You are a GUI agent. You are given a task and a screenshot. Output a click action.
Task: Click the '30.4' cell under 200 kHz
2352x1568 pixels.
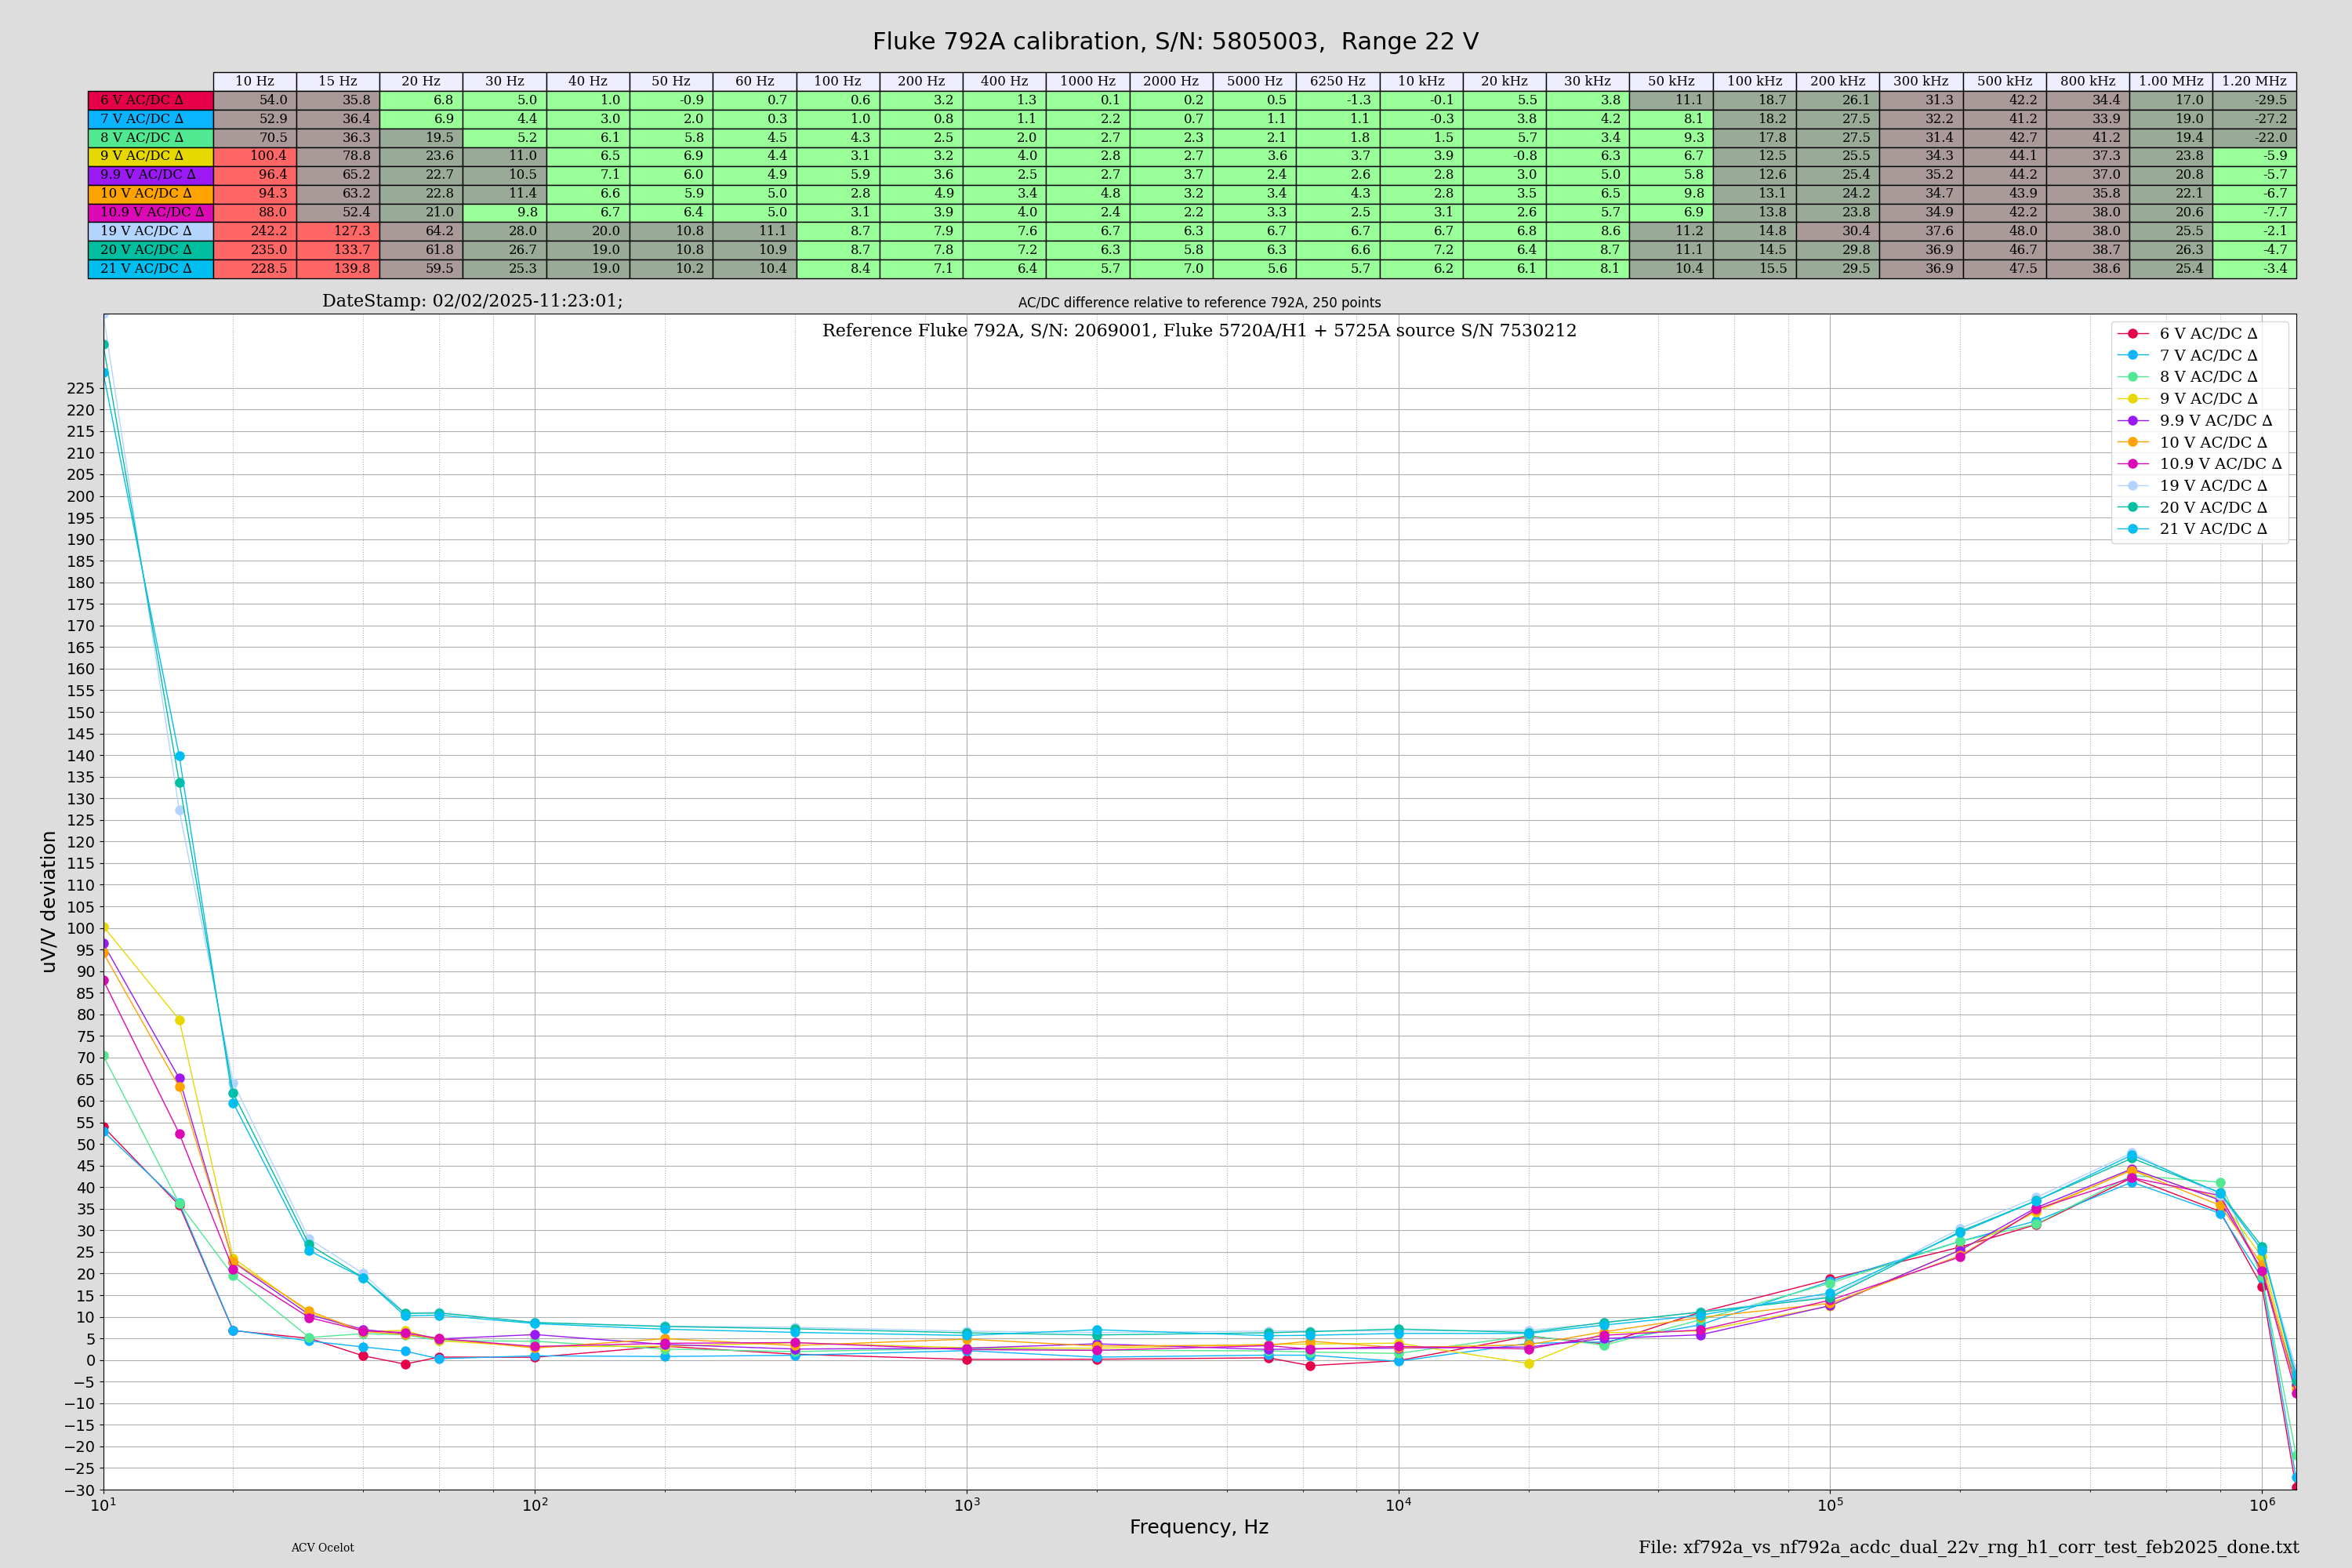[x=1838, y=231]
